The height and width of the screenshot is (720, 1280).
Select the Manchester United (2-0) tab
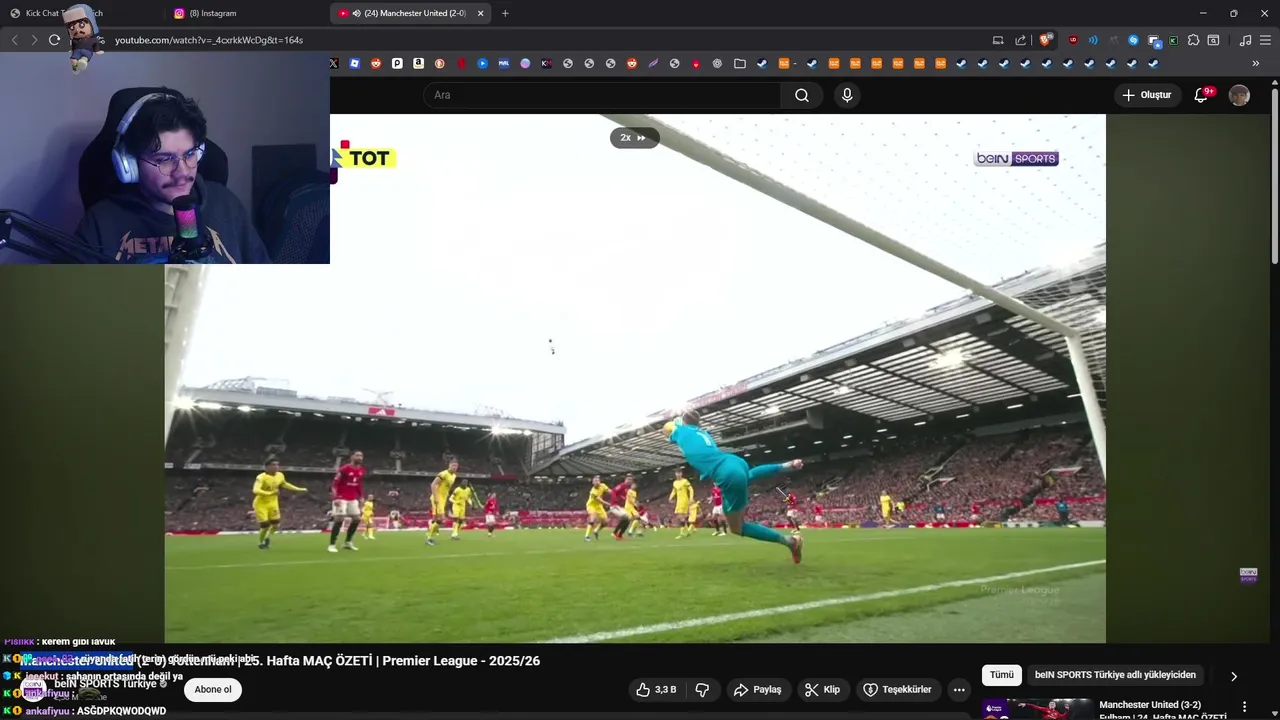pos(410,13)
